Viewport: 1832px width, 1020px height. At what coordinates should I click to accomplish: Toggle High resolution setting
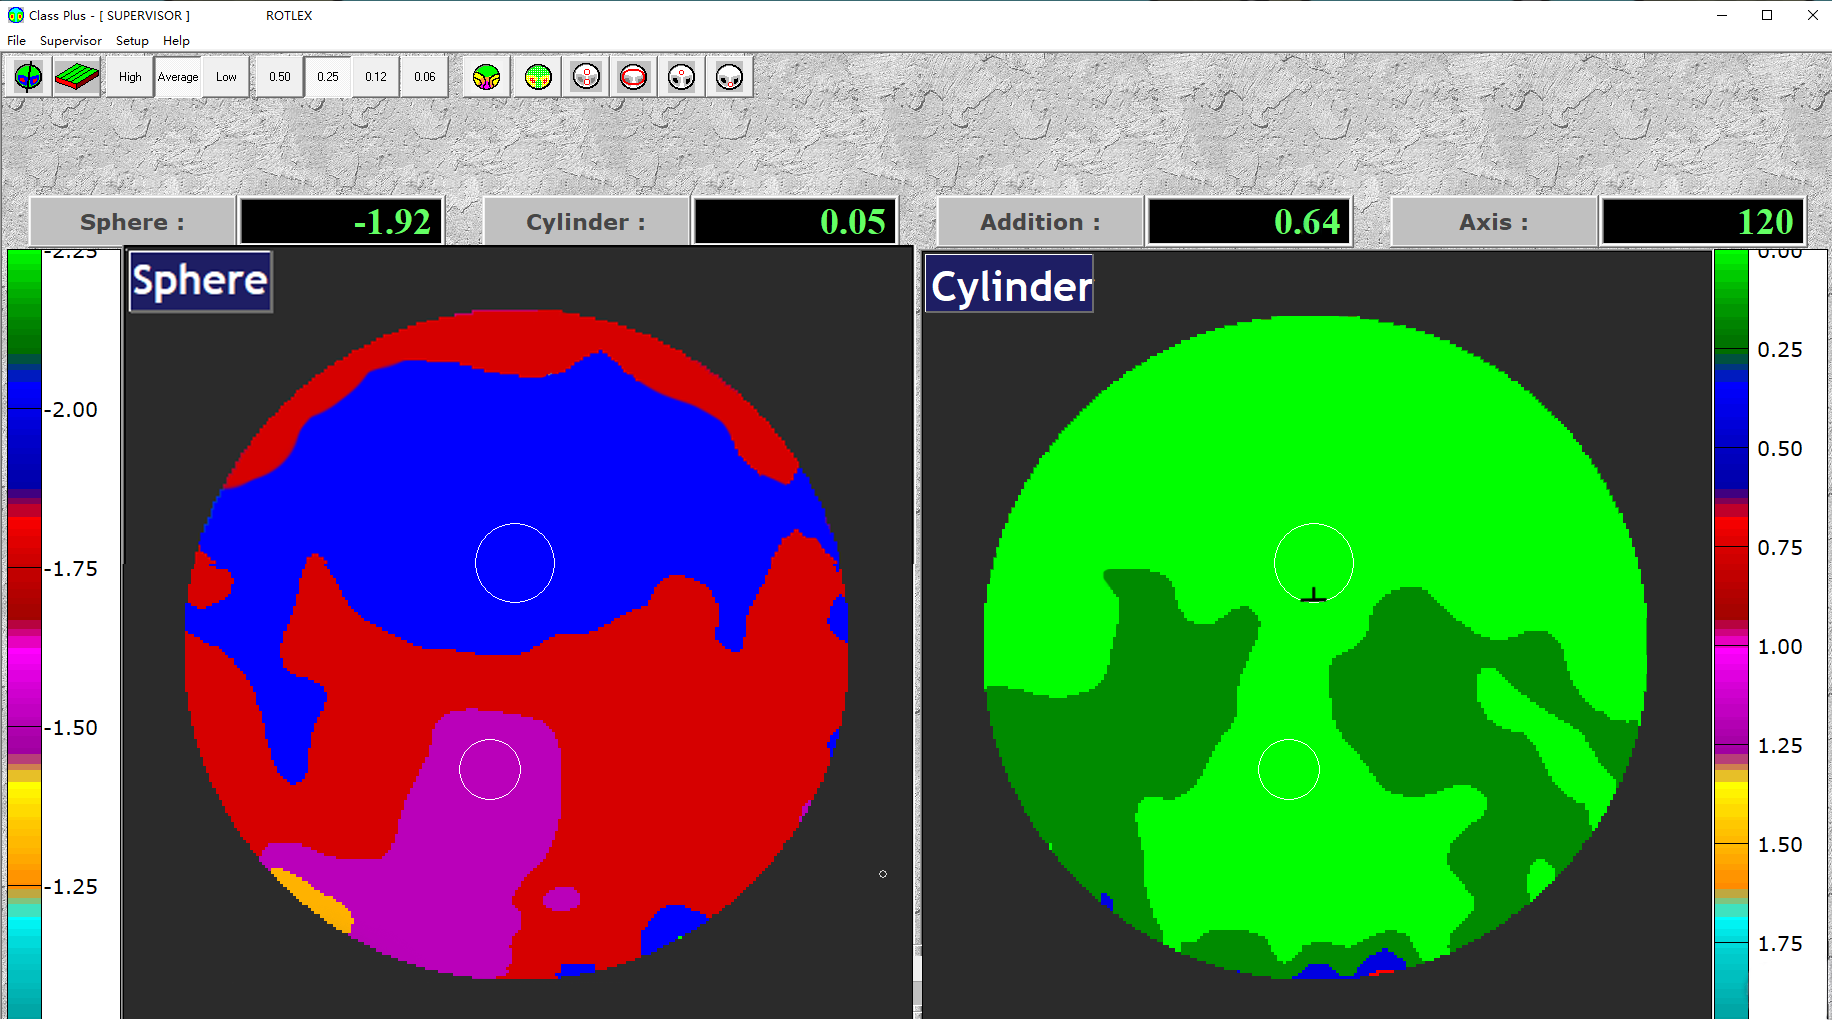[130, 77]
